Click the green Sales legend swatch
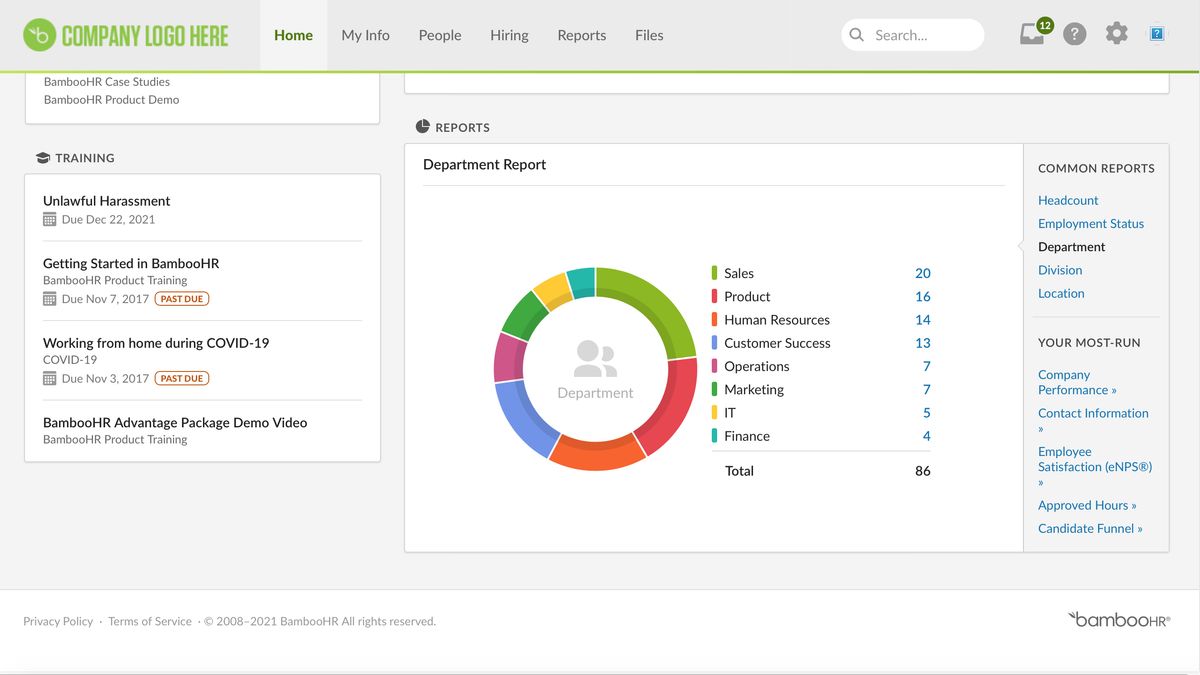Image resolution: width=1200 pixels, height=675 pixels. (714, 273)
